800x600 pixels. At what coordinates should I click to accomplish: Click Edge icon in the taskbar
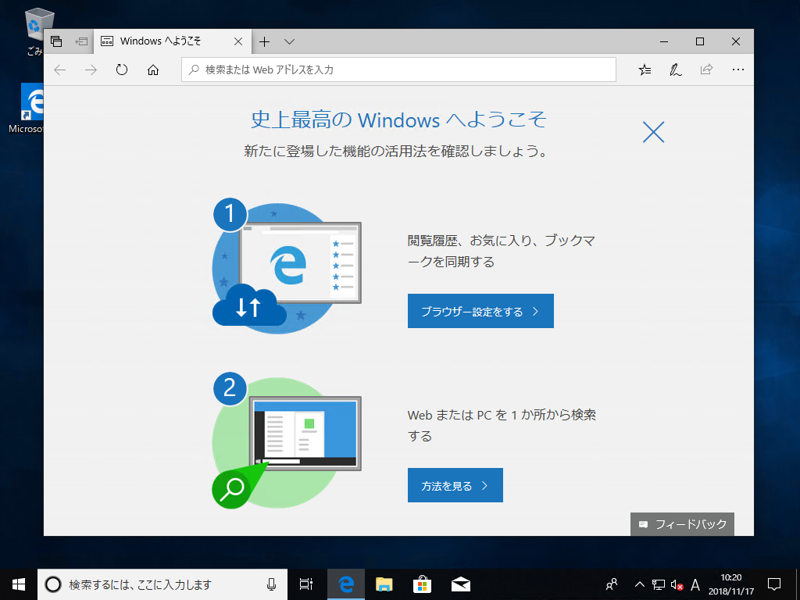[346, 585]
